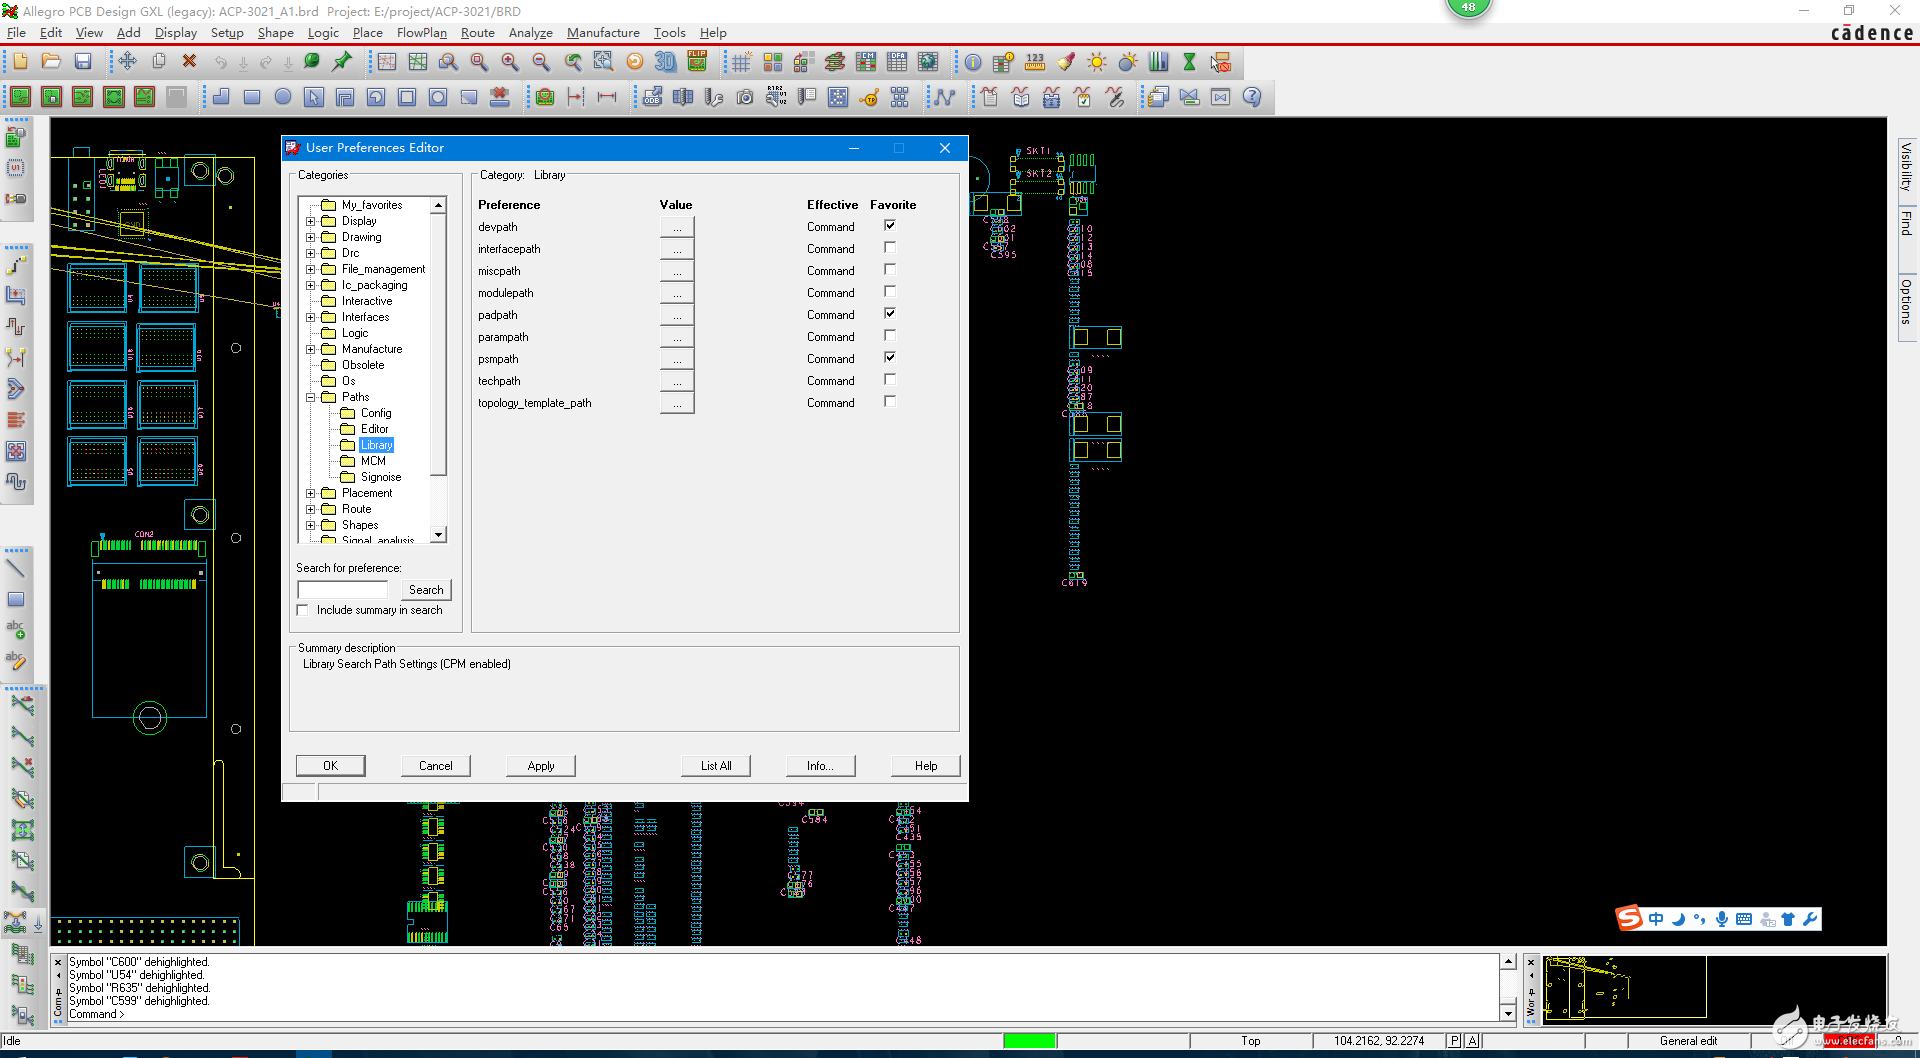Viewport: 1920px width, 1058px height.
Task: Click the New file toolbar icon
Action: pyautogui.click(x=20, y=62)
